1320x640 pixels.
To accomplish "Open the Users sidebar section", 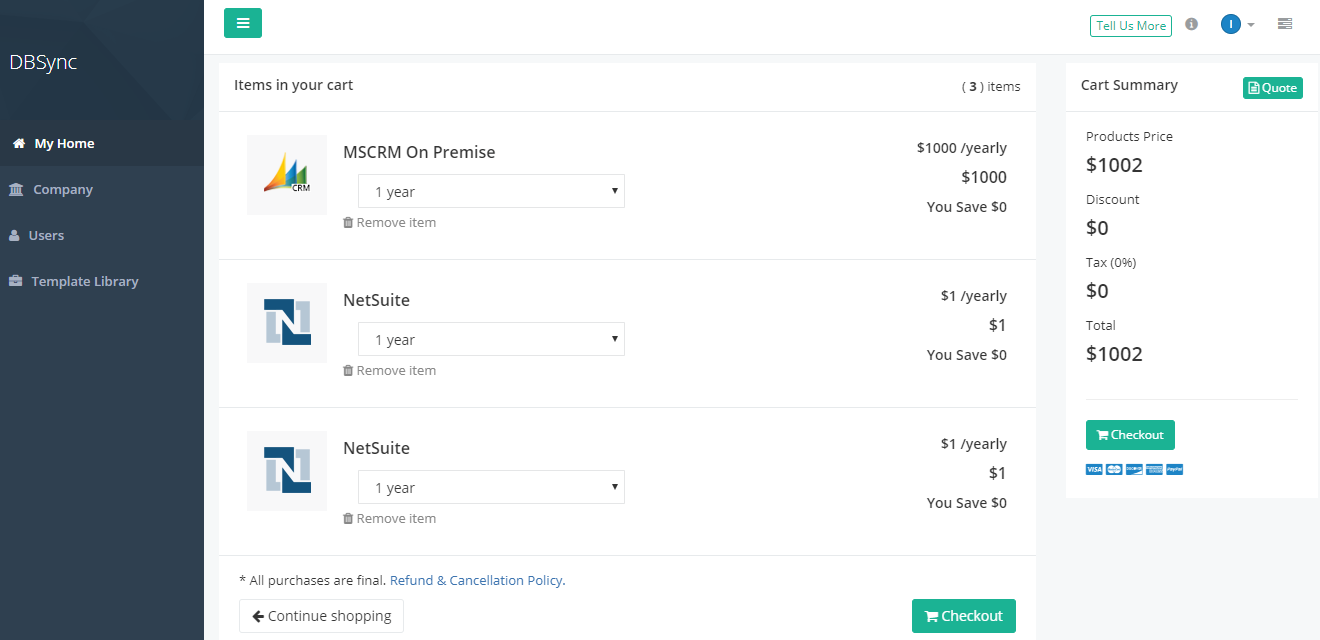I will click(46, 236).
